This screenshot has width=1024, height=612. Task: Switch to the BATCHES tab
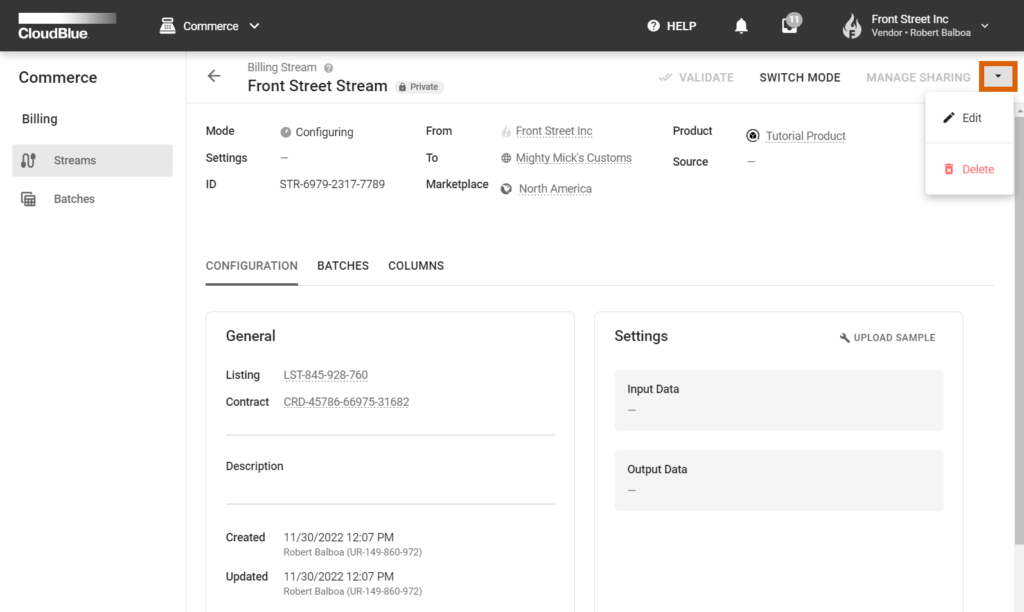click(343, 266)
